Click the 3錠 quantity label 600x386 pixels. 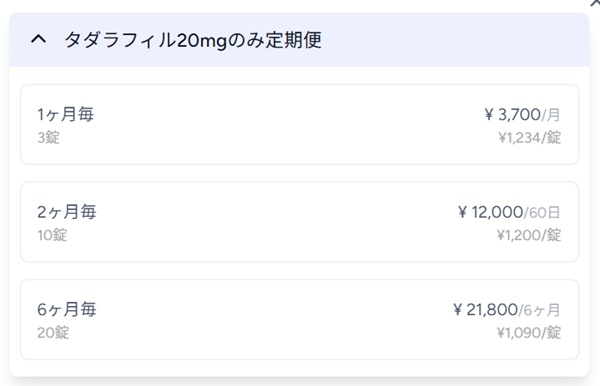tap(49, 137)
